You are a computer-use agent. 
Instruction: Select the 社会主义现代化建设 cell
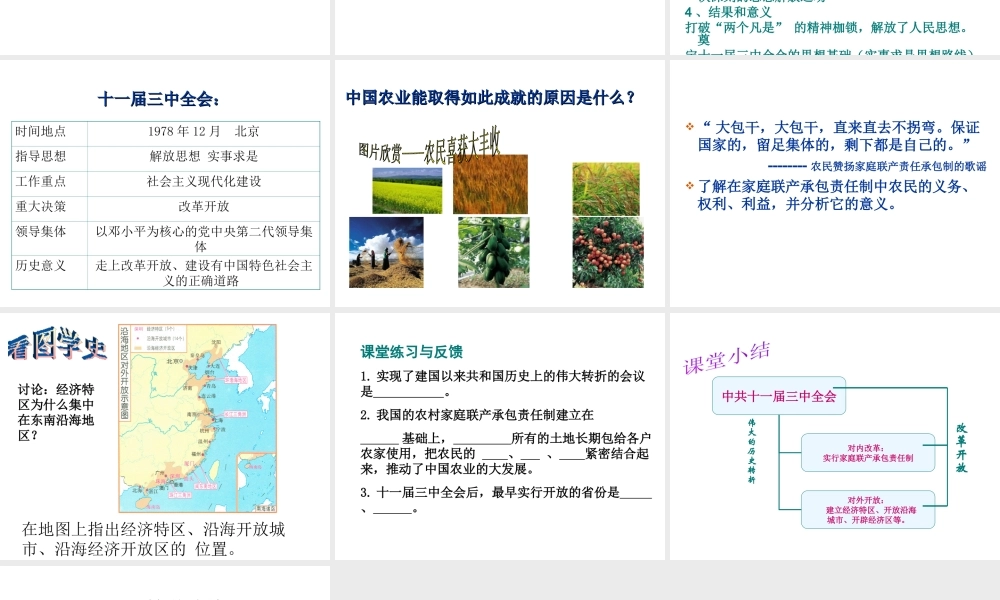point(203,182)
